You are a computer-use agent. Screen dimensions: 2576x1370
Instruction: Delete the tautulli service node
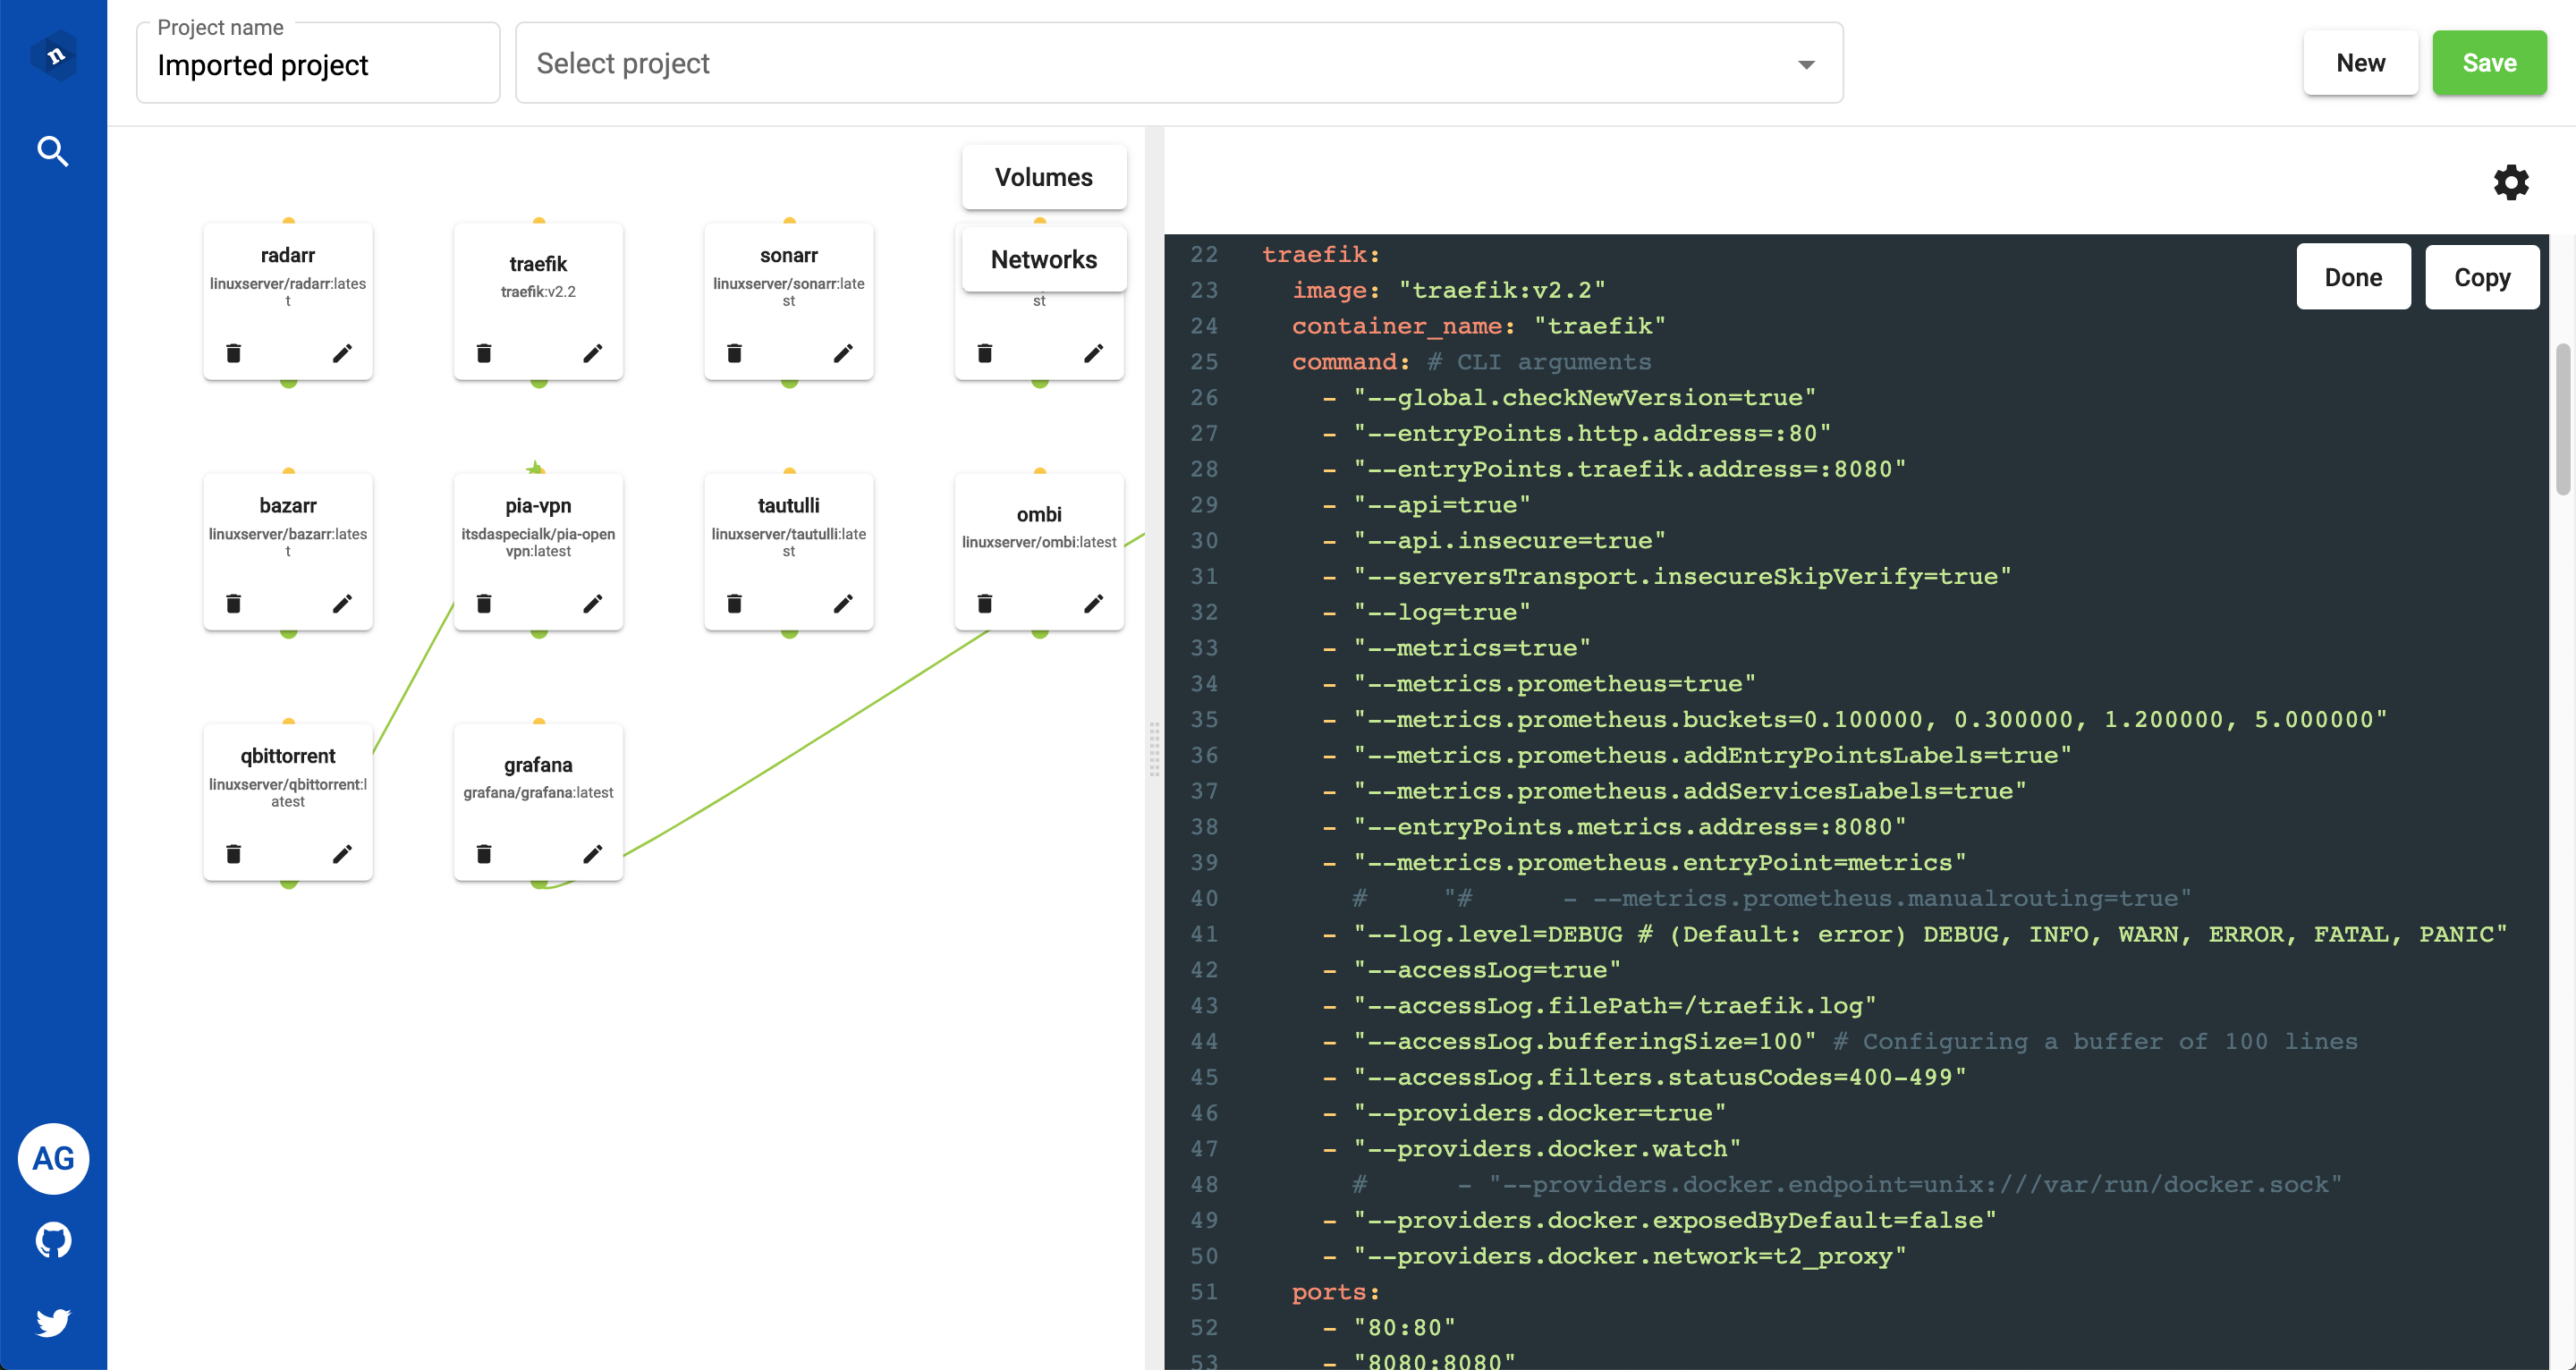[x=734, y=603]
